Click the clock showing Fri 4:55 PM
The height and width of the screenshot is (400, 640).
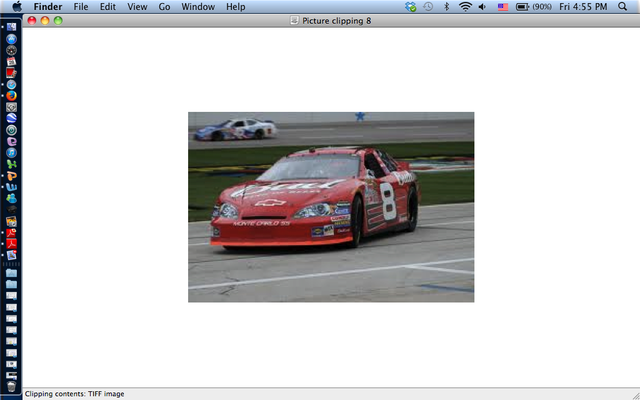(583, 7)
